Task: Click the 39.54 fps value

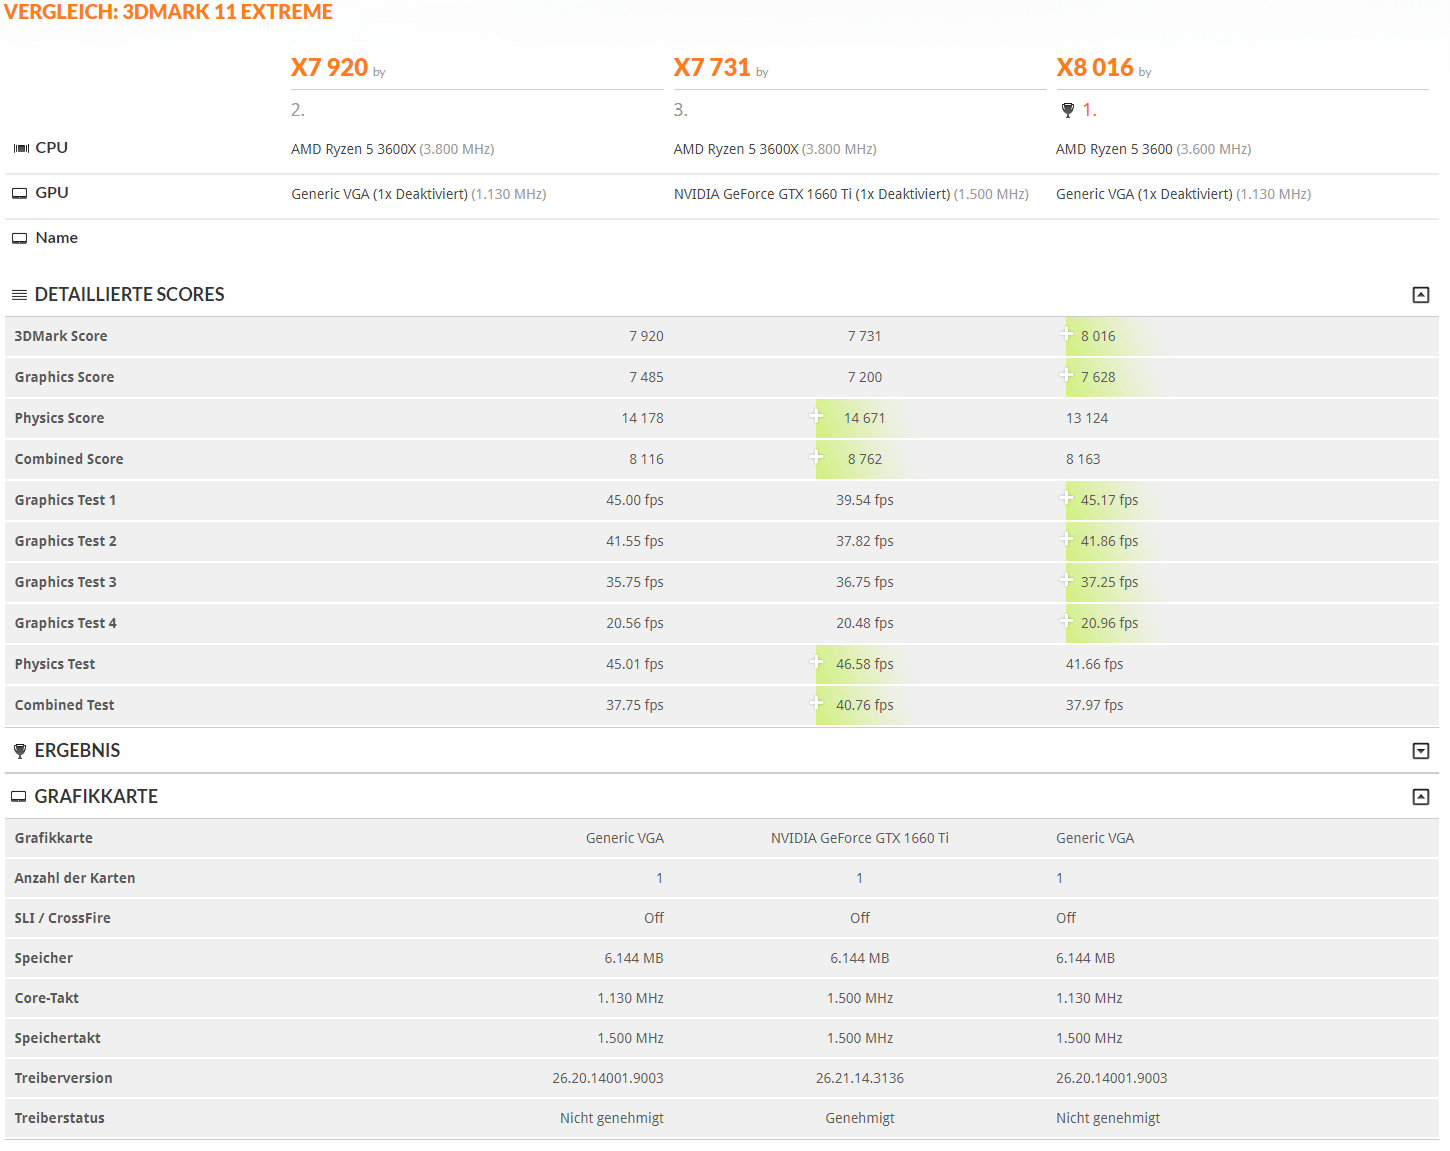Action: (865, 500)
